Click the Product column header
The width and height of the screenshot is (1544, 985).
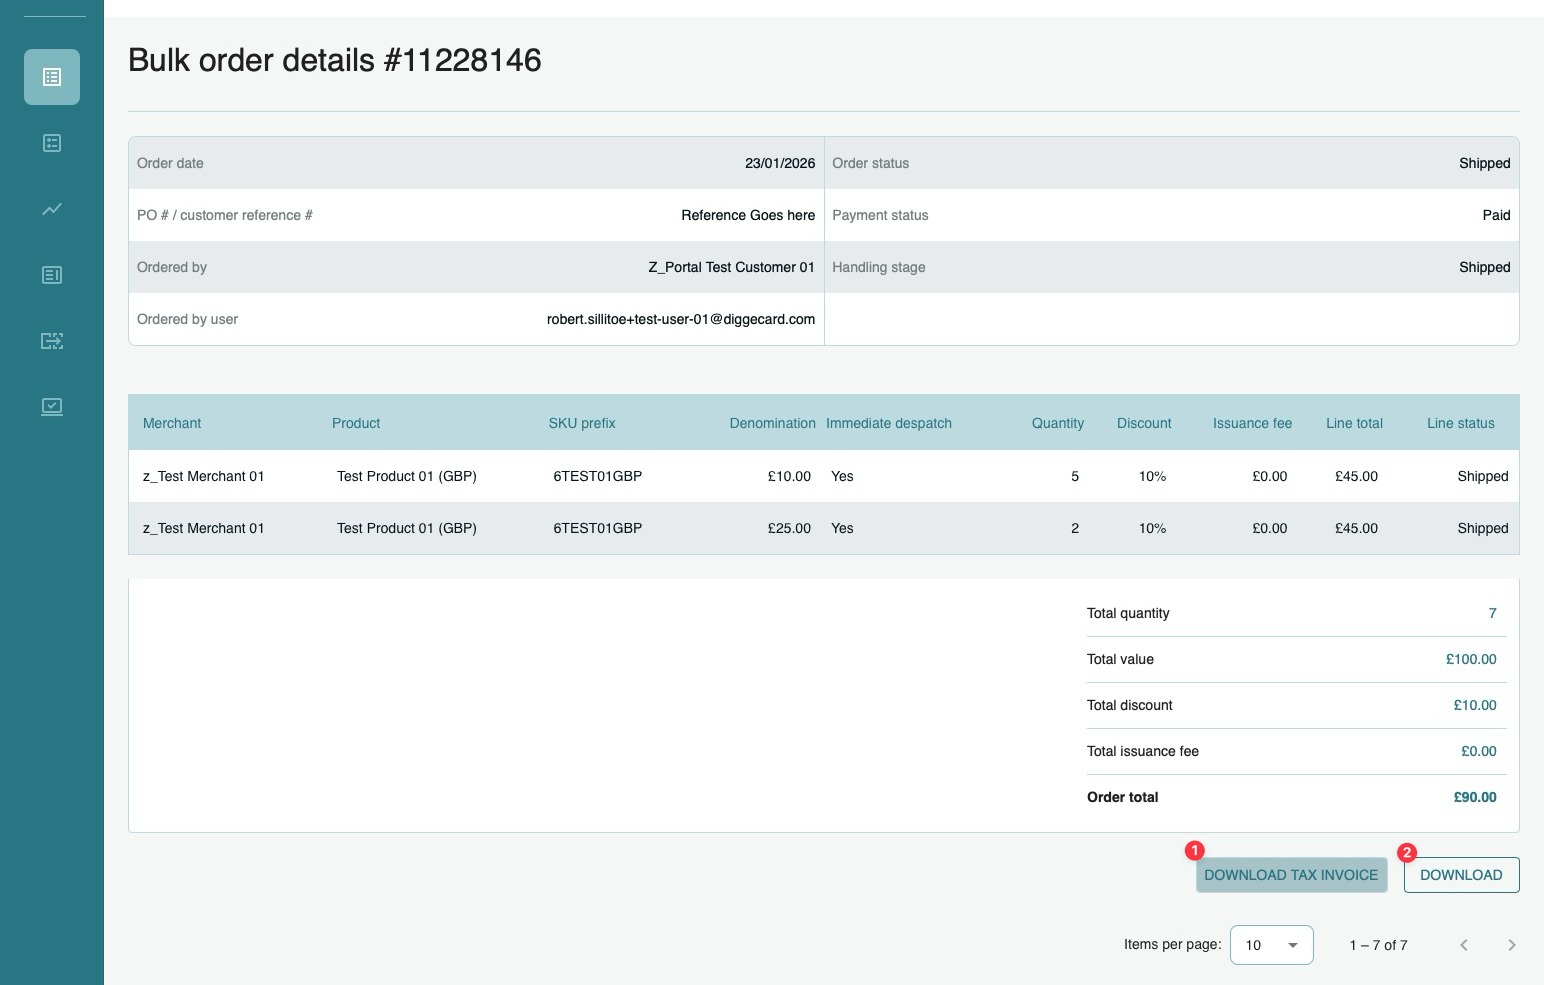click(356, 423)
